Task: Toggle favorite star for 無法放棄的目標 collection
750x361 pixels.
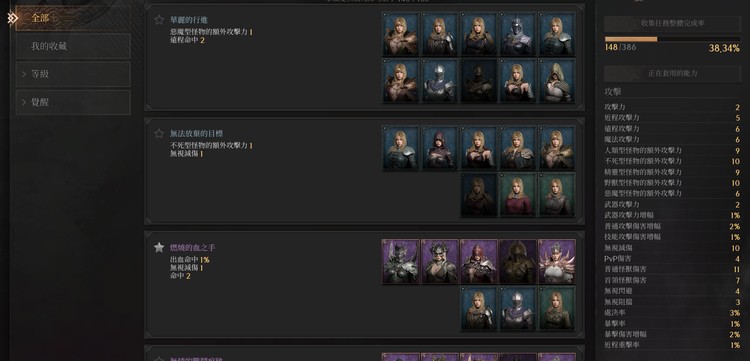Action: (159, 133)
